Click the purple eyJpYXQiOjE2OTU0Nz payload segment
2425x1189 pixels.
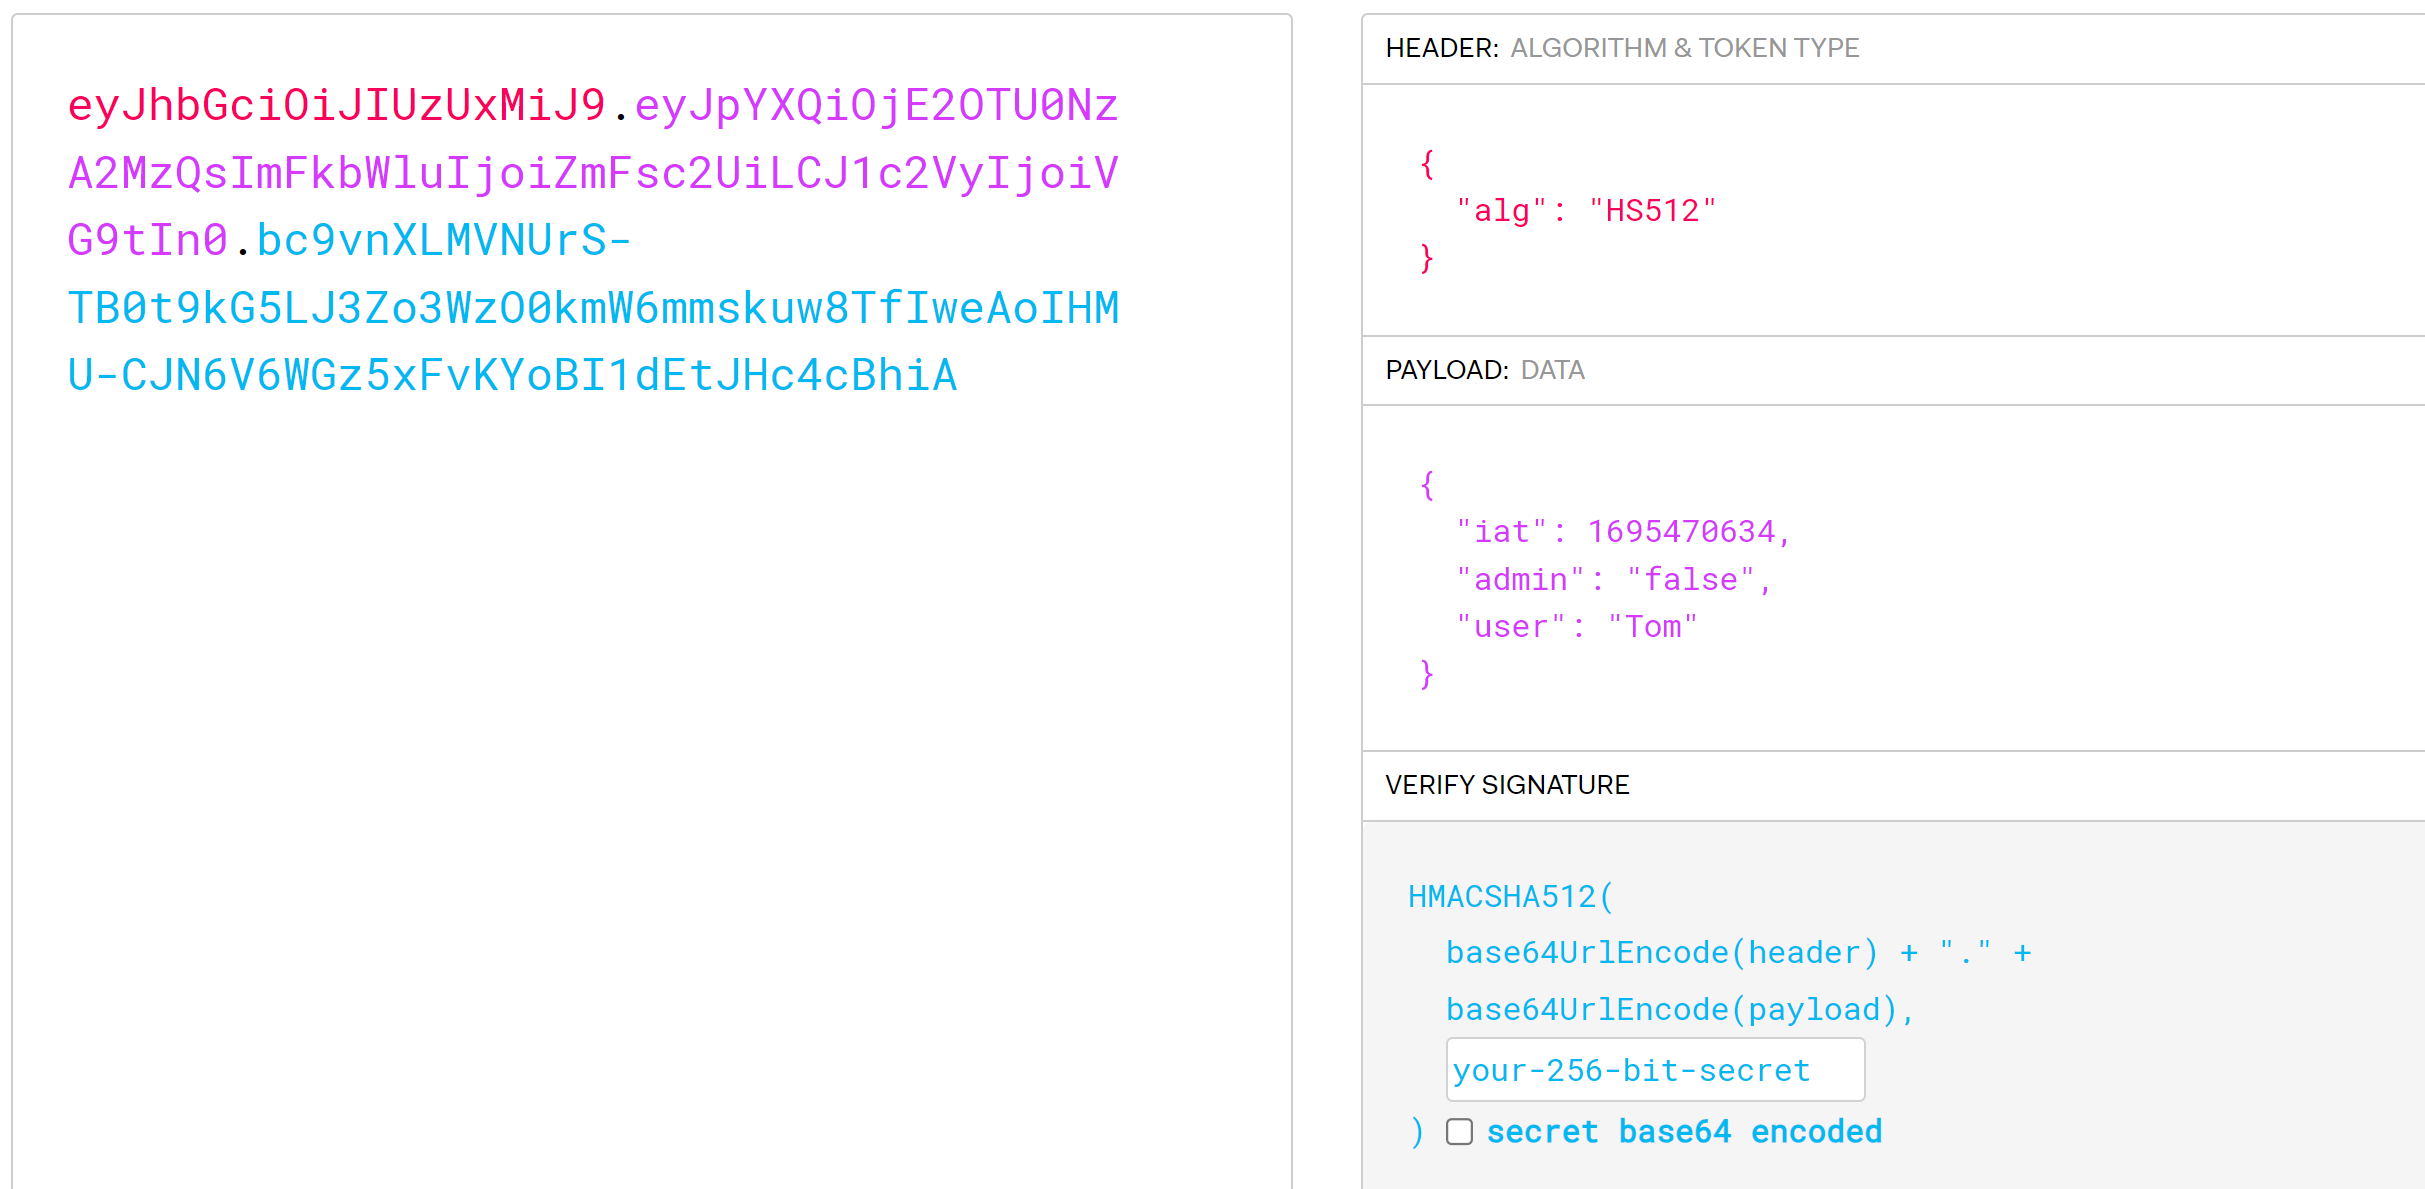877,106
